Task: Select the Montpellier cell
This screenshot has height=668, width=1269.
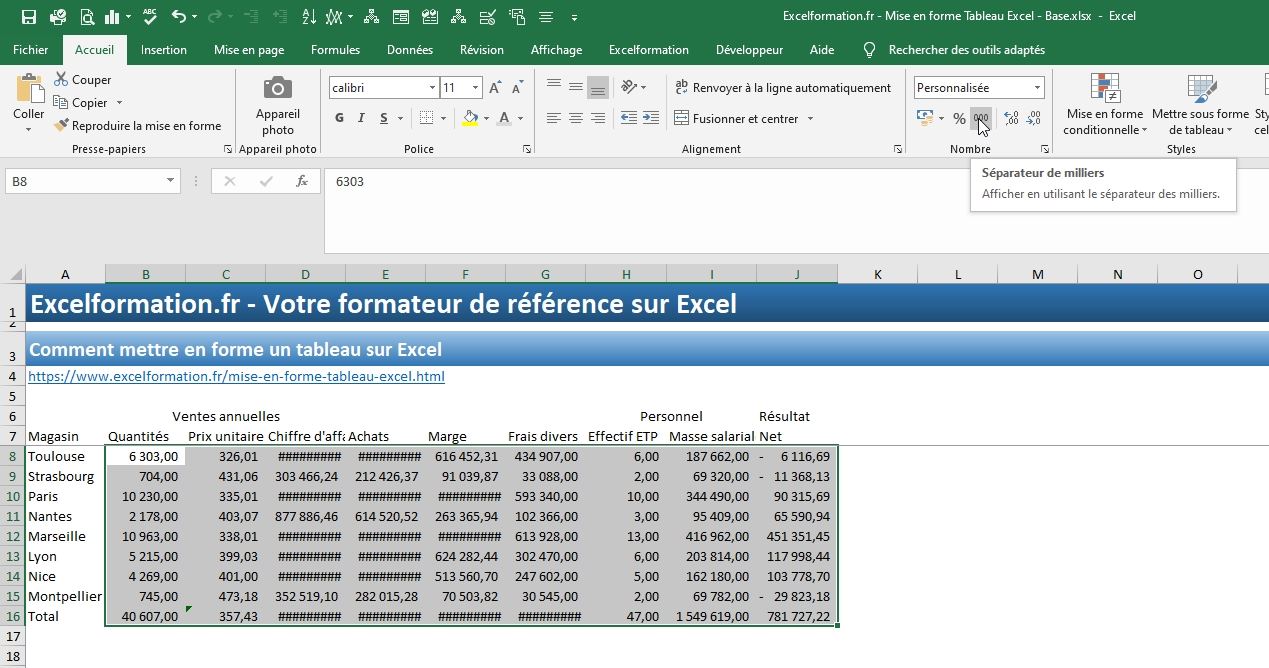Action: pos(65,596)
